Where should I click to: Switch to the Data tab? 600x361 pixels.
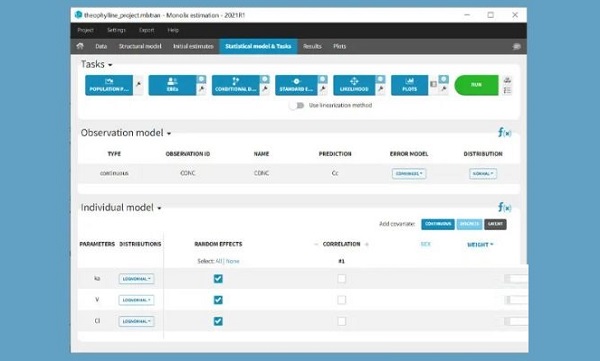coord(101,46)
